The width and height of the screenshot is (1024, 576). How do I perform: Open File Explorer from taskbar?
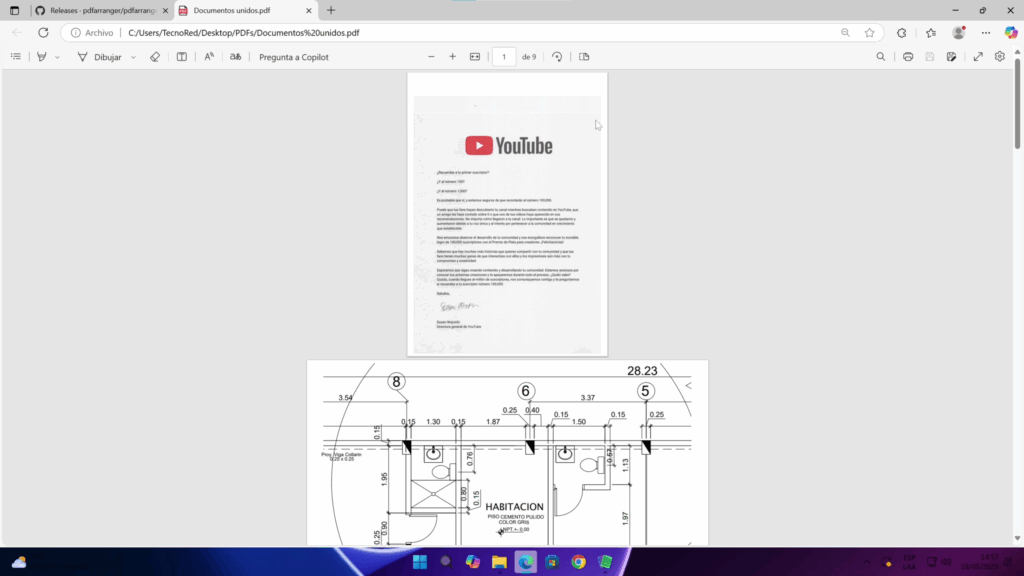(500, 562)
